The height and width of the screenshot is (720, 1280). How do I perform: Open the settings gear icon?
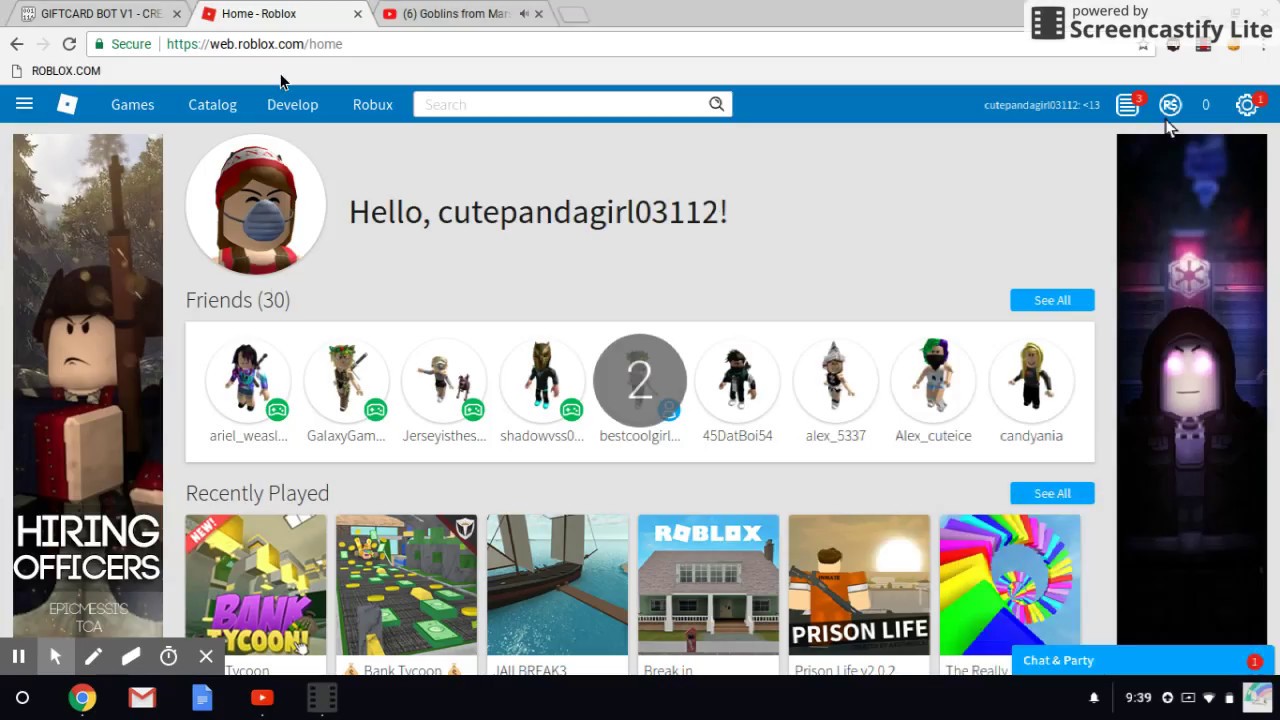(1246, 104)
